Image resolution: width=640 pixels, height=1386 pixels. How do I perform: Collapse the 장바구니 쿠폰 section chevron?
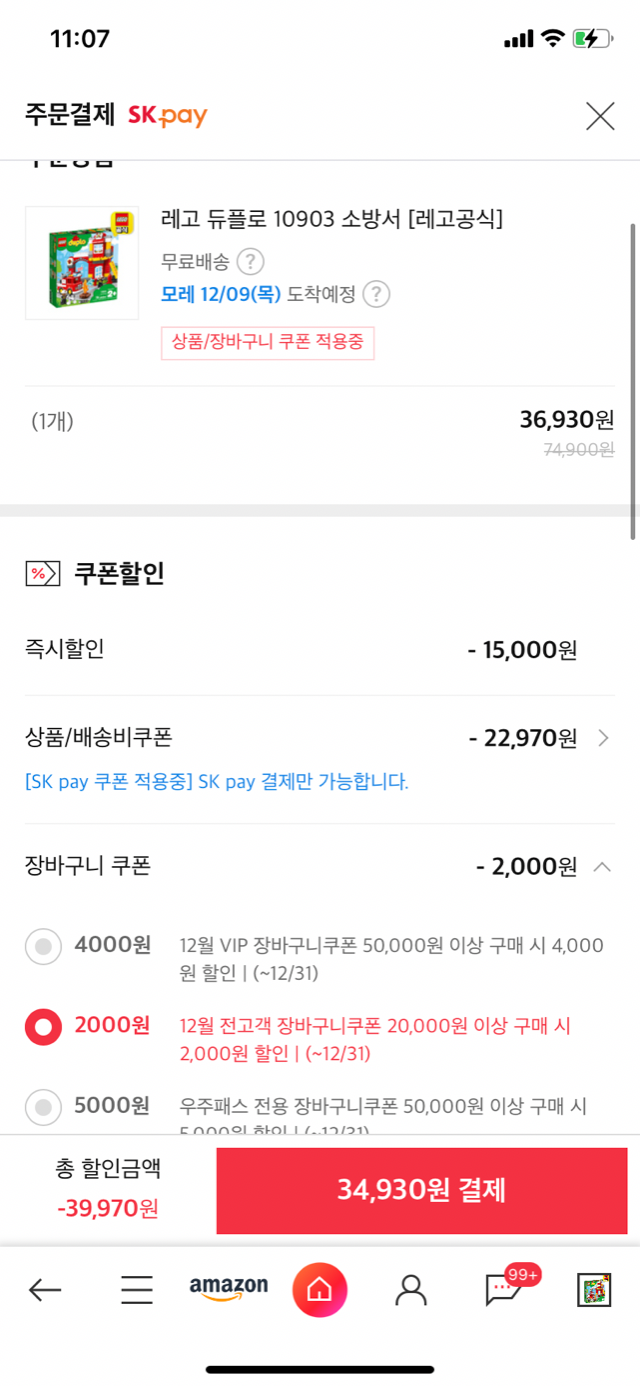(602, 866)
